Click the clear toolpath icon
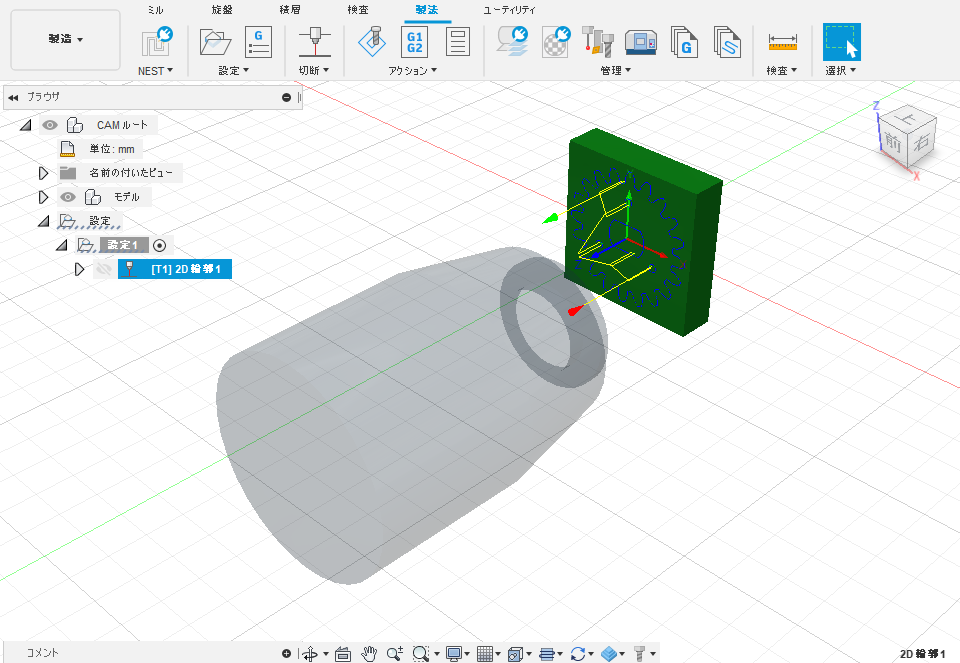The width and height of the screenshot is (960, 663). pyautogui.click(x=556, y=41)
